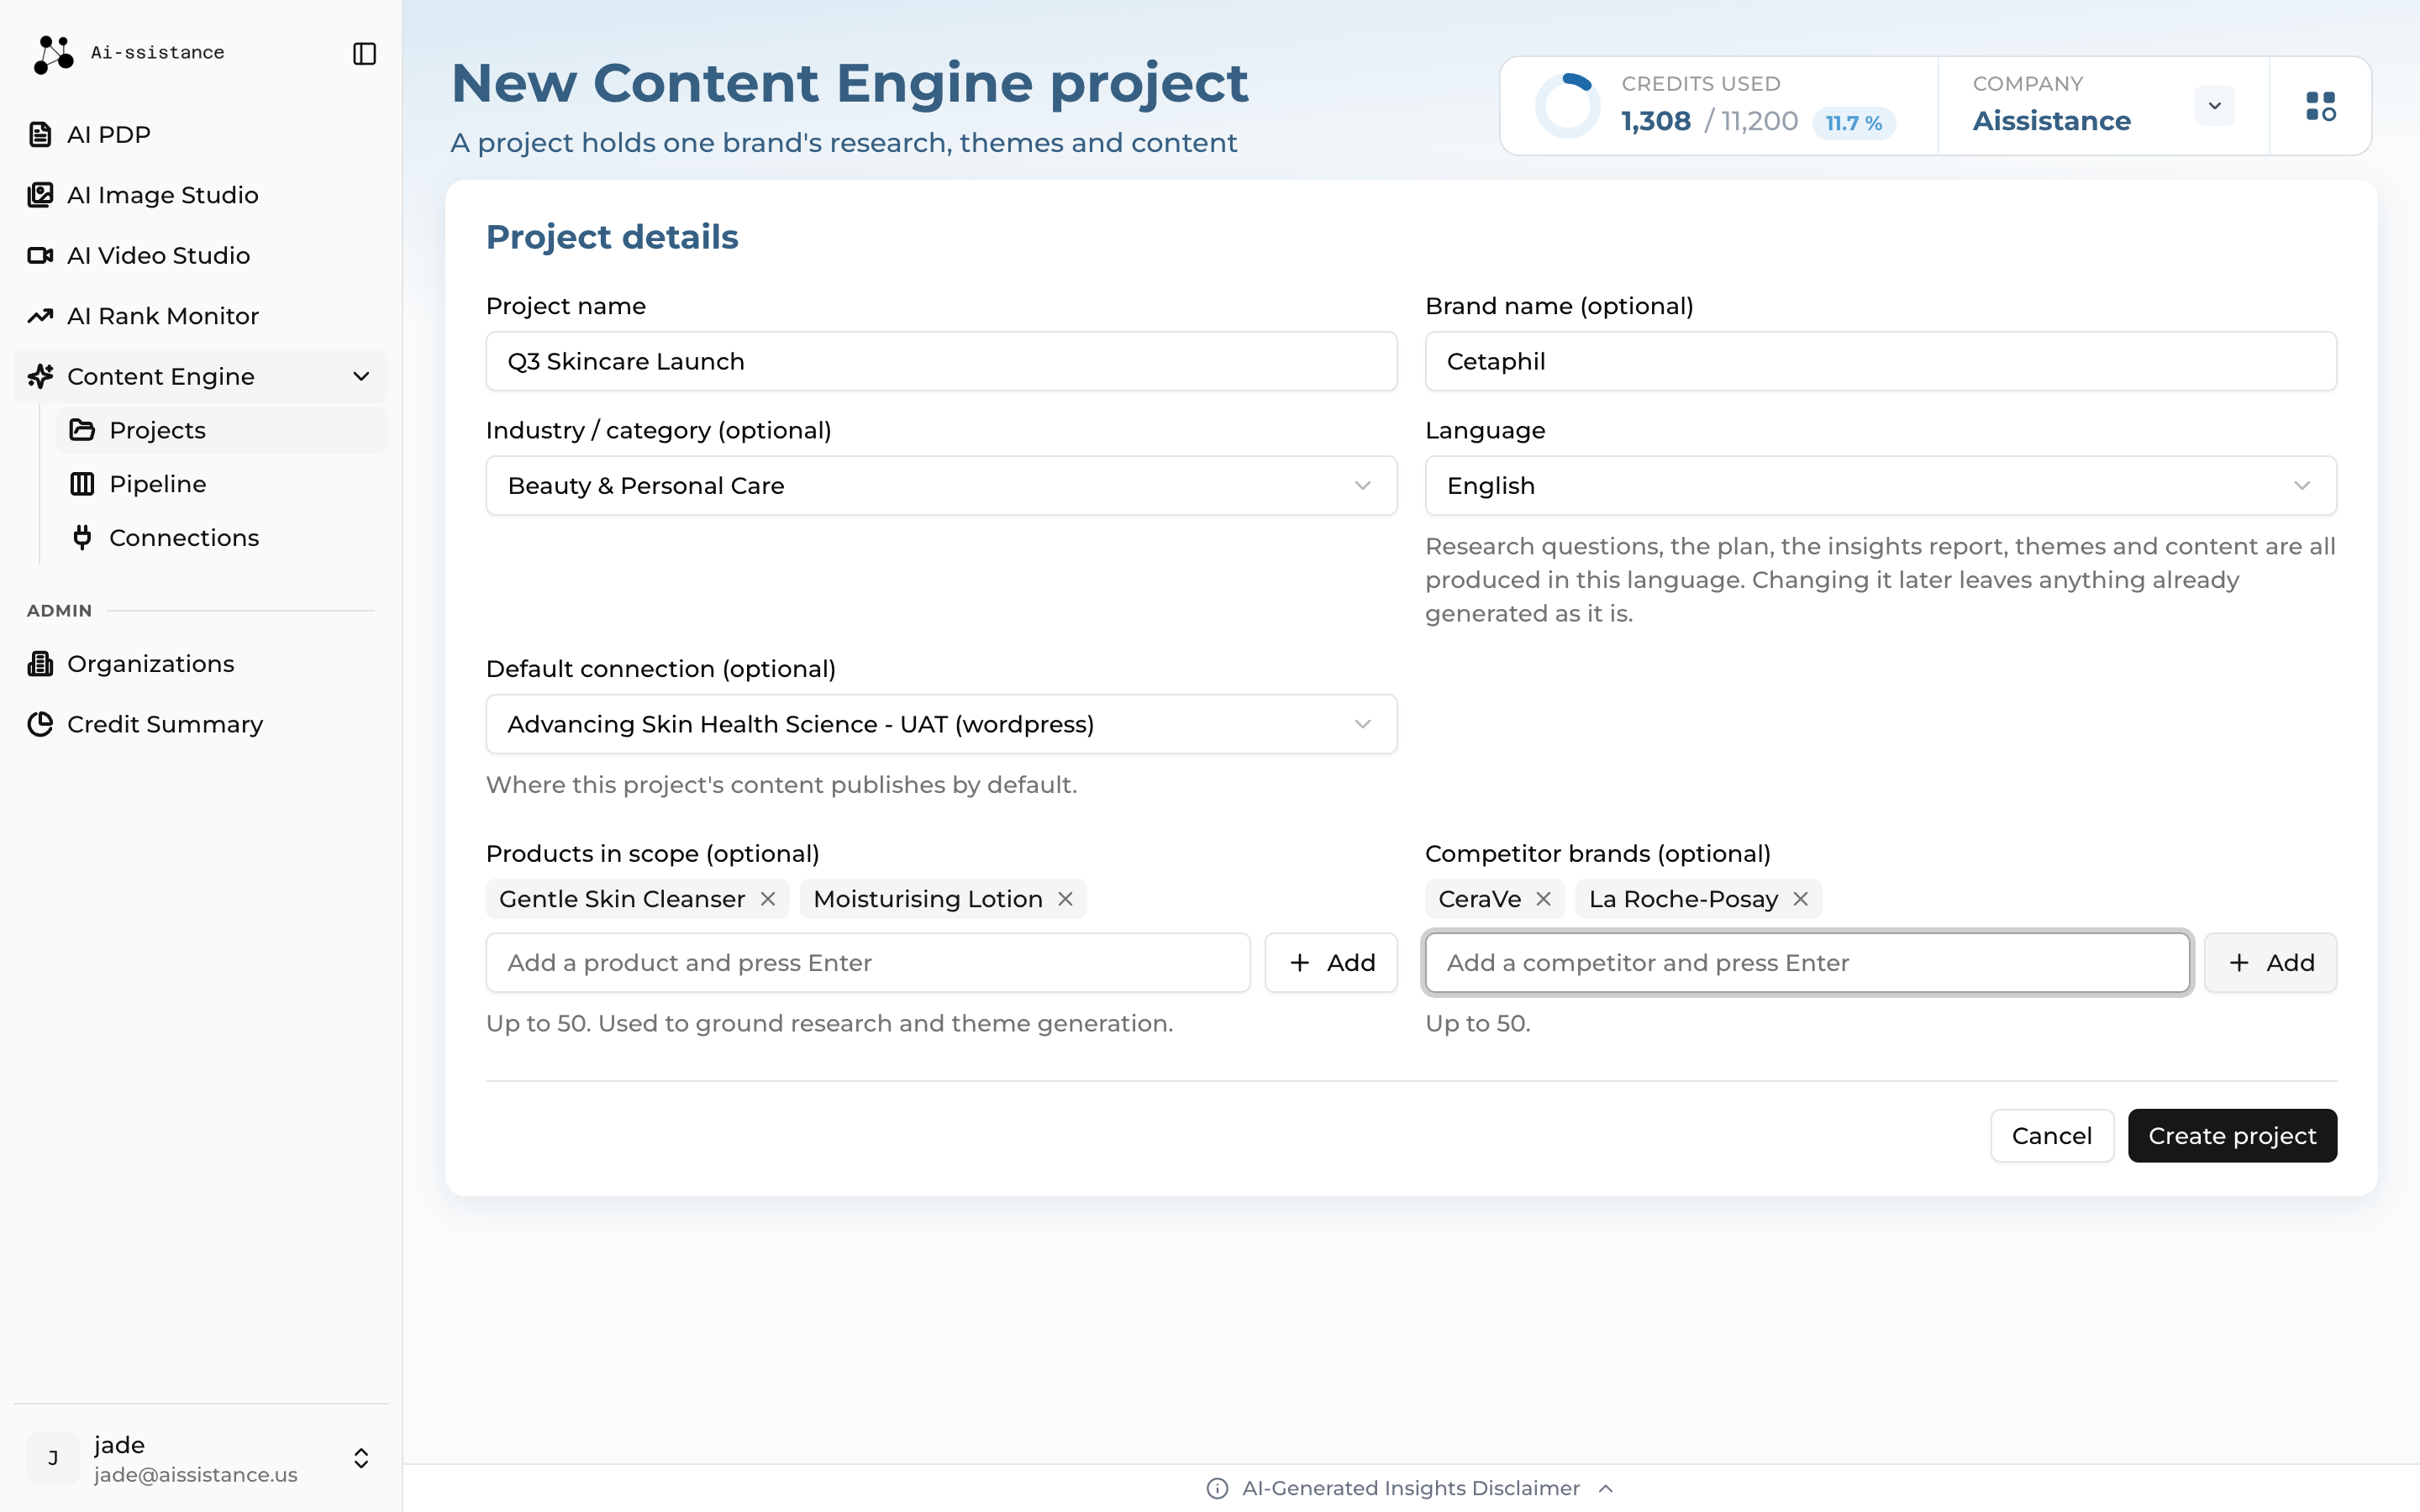Click the AI-Generated Insights Disclaimer link
Screen dimensions: 2420x1512
click(x=1410, y=1488)
